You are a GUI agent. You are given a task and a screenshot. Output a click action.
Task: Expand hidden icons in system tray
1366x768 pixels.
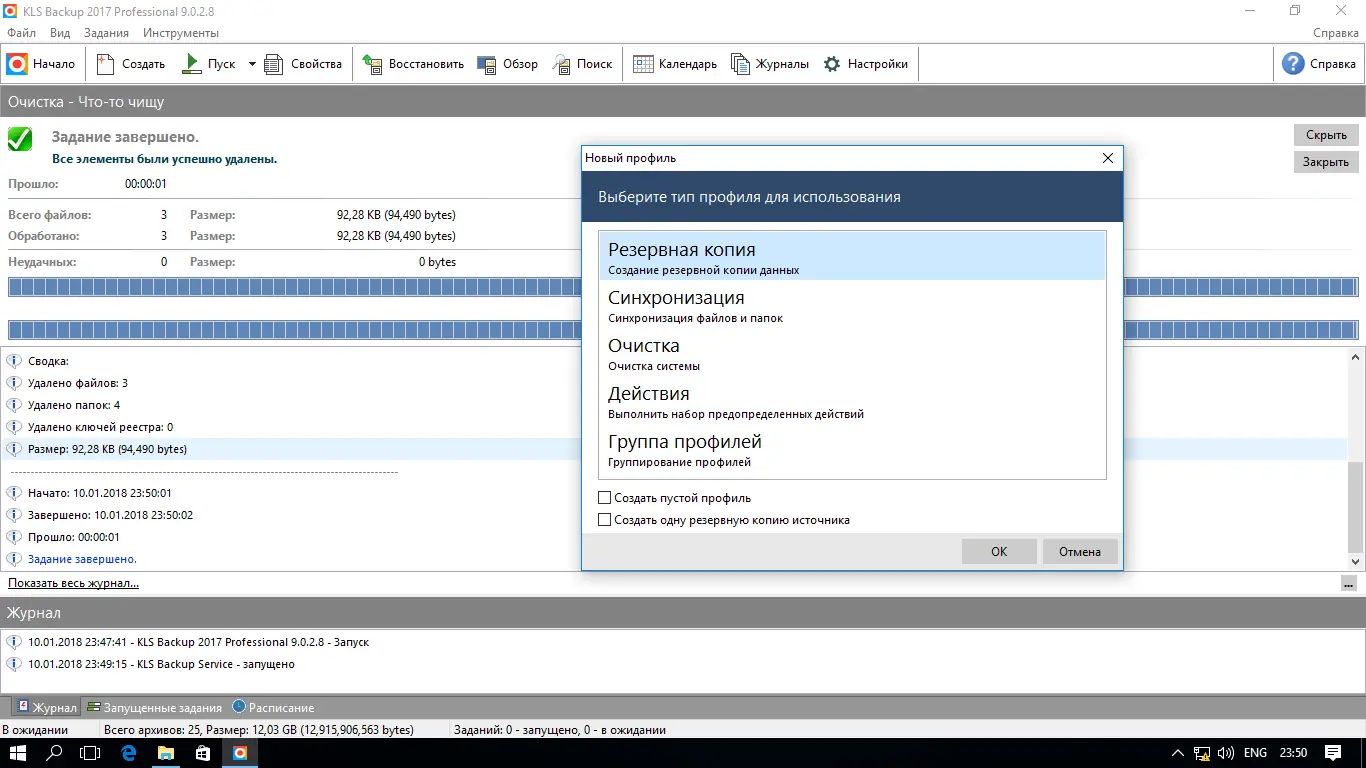pyautogui.click(x=1177, y=751)
